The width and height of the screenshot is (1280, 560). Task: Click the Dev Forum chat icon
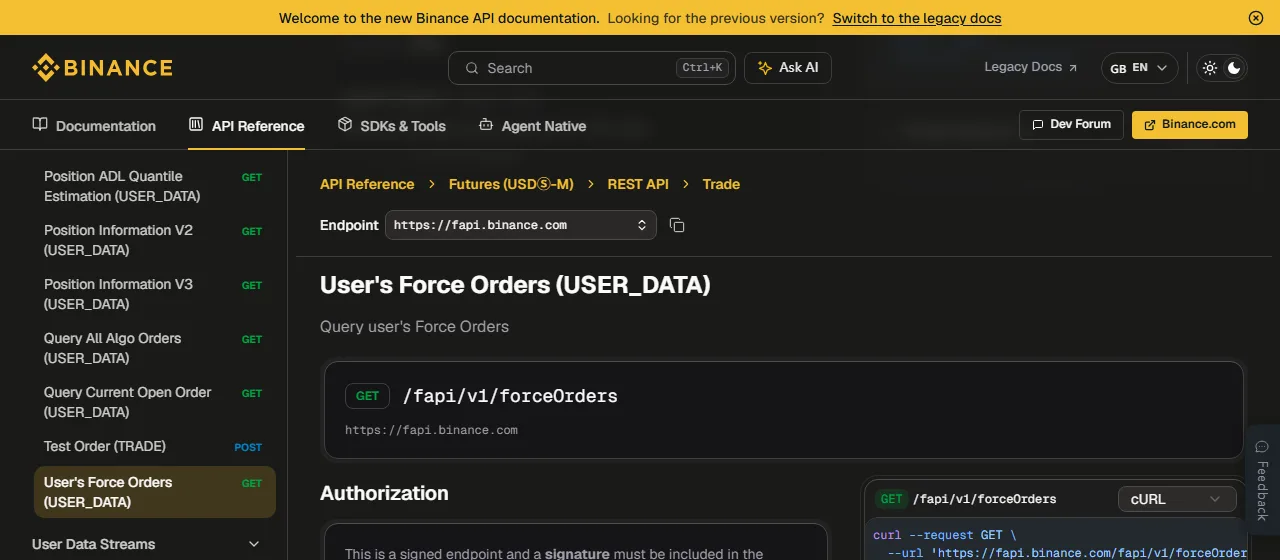pos(1037,125)
